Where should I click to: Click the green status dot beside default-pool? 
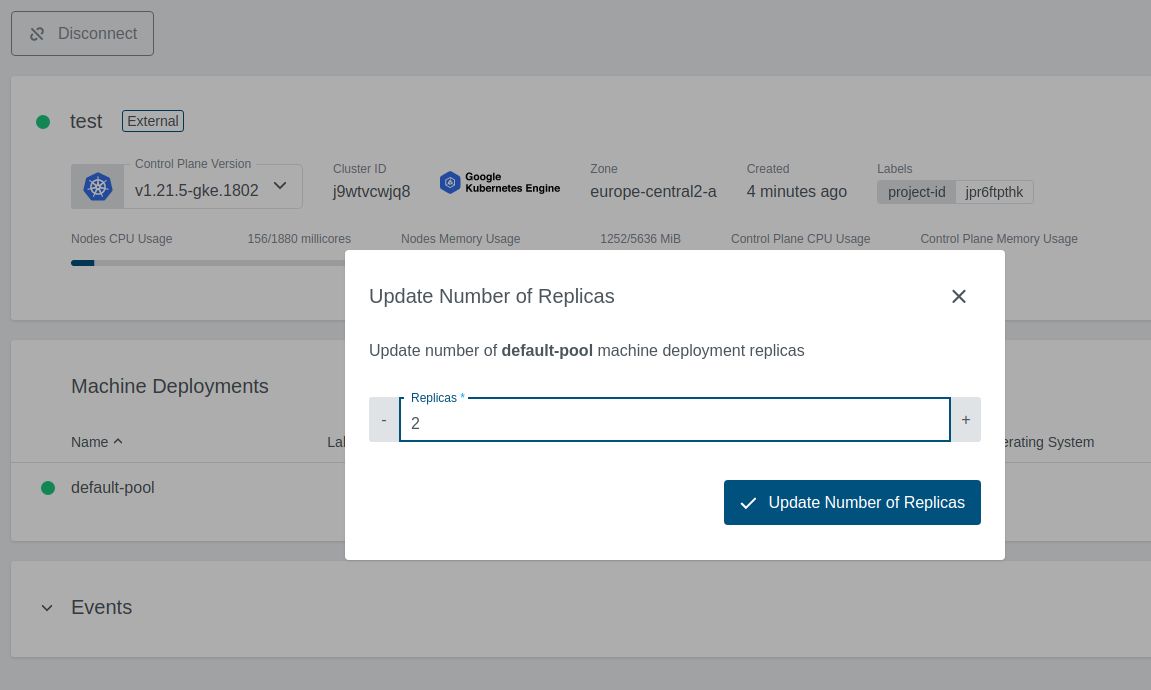click(x=47, y=487)
